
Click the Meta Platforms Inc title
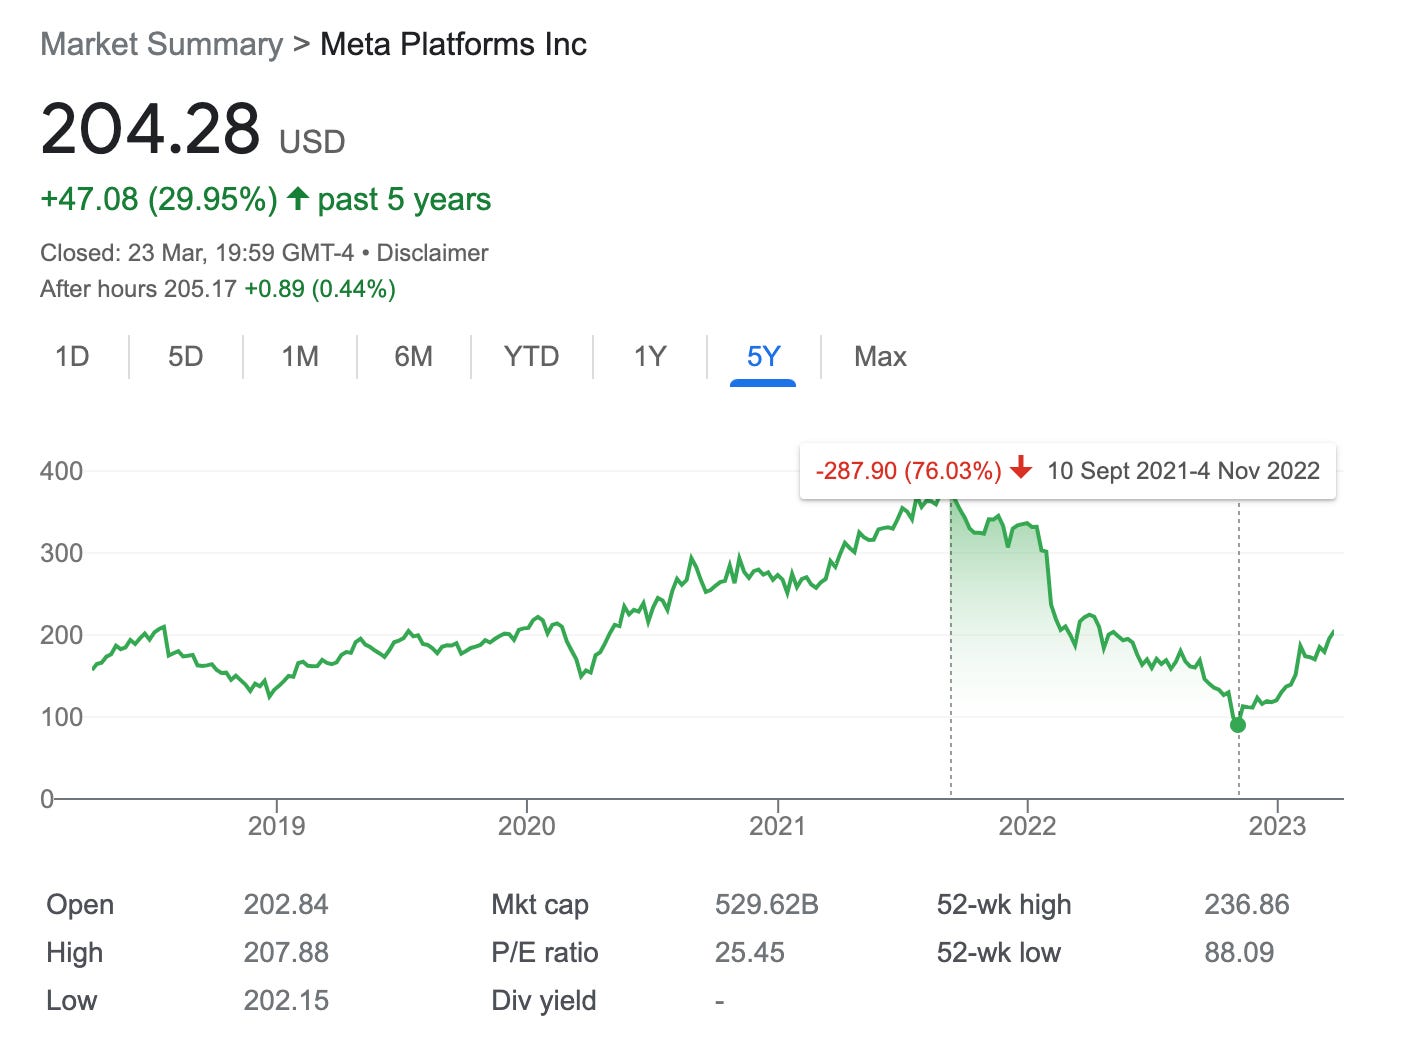[x=453, y=44]
